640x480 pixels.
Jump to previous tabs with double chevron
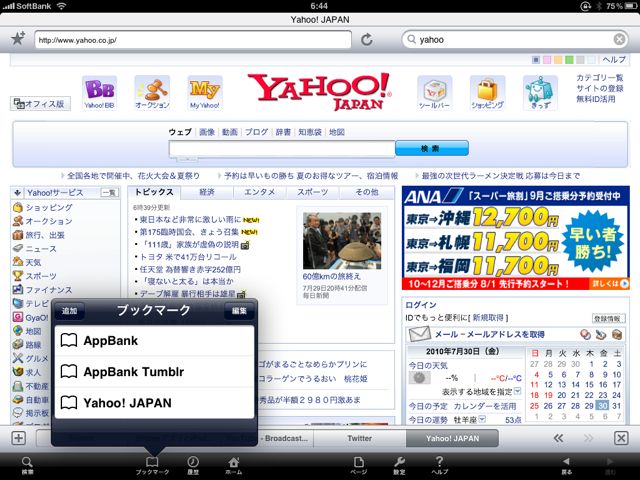558,438
